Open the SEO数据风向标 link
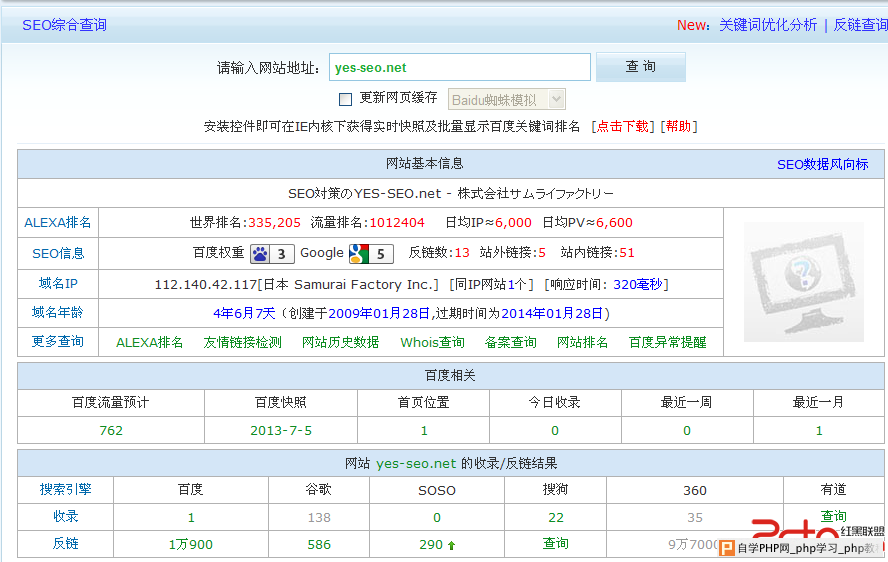 (822, 164)
